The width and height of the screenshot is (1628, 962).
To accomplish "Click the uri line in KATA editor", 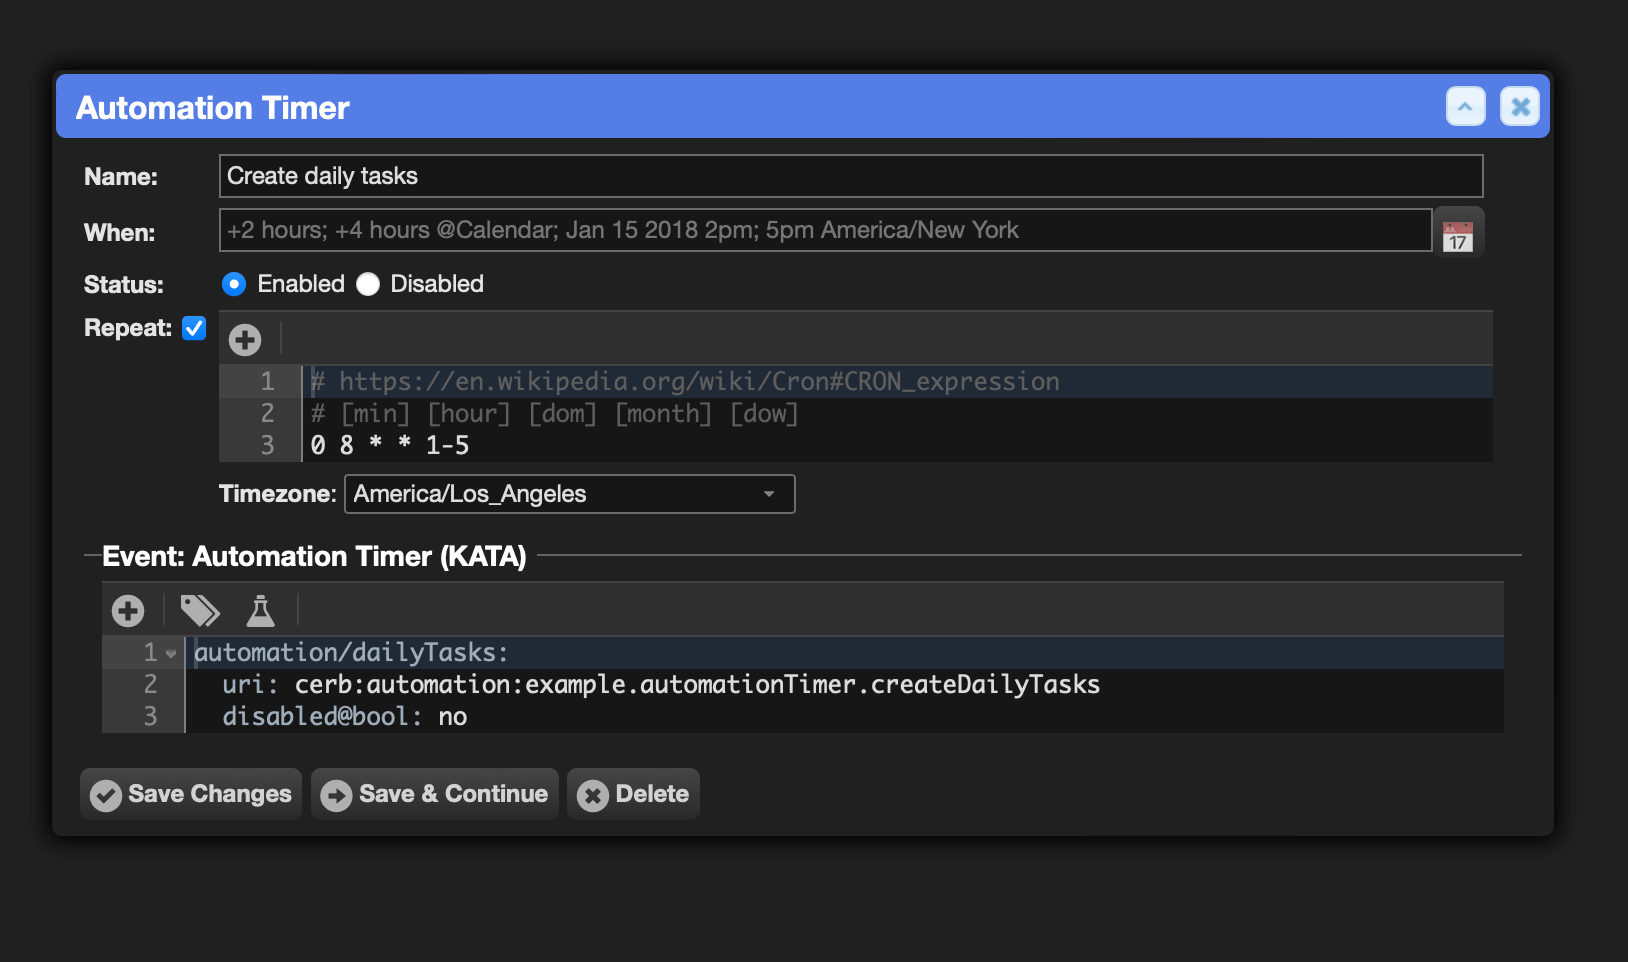I will pos(845,685).
